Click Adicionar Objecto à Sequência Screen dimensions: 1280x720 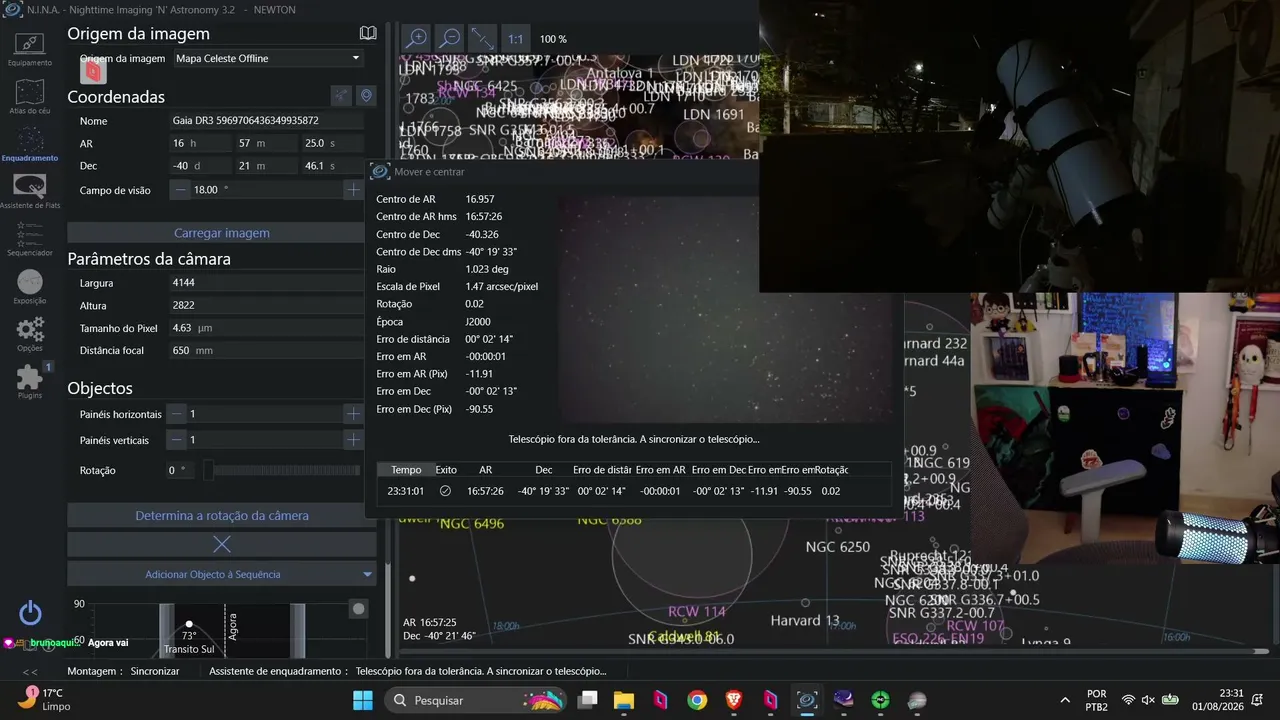tap(213, 574)
